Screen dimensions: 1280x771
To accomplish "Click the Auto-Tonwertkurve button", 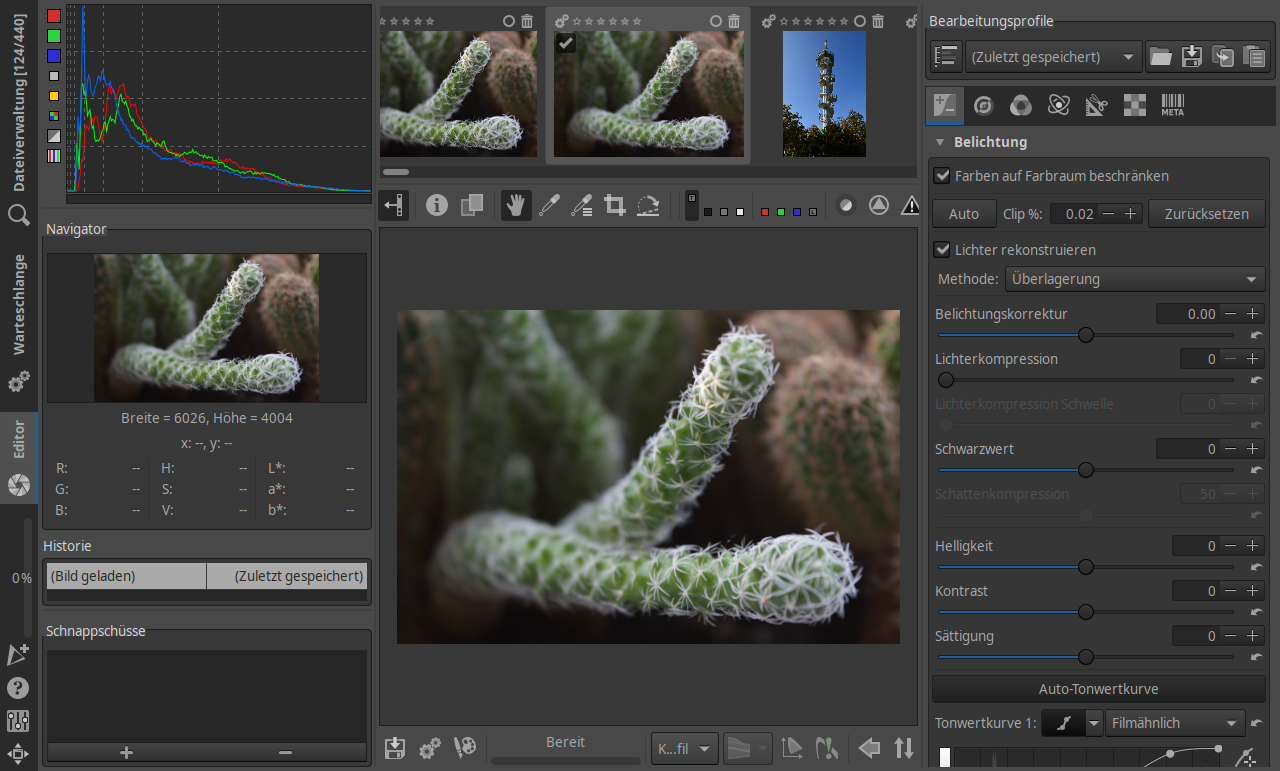I will pos(1099,689).
